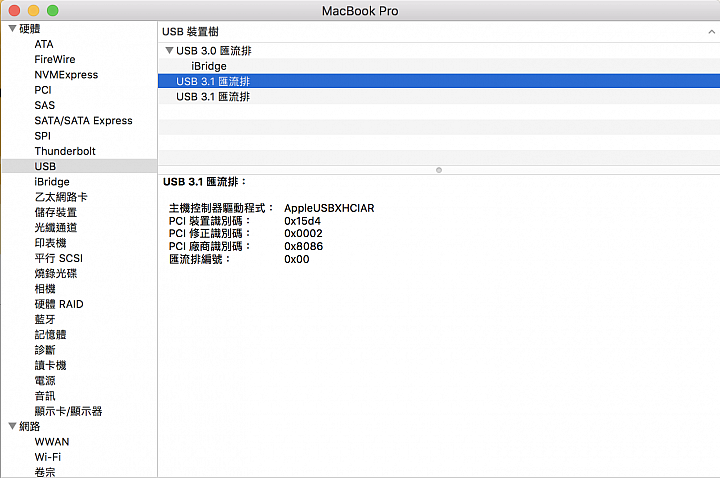Select 音訊 in the sidebar
The height and width of the screenshot is (478, 720).
click(x=45, y=396)
